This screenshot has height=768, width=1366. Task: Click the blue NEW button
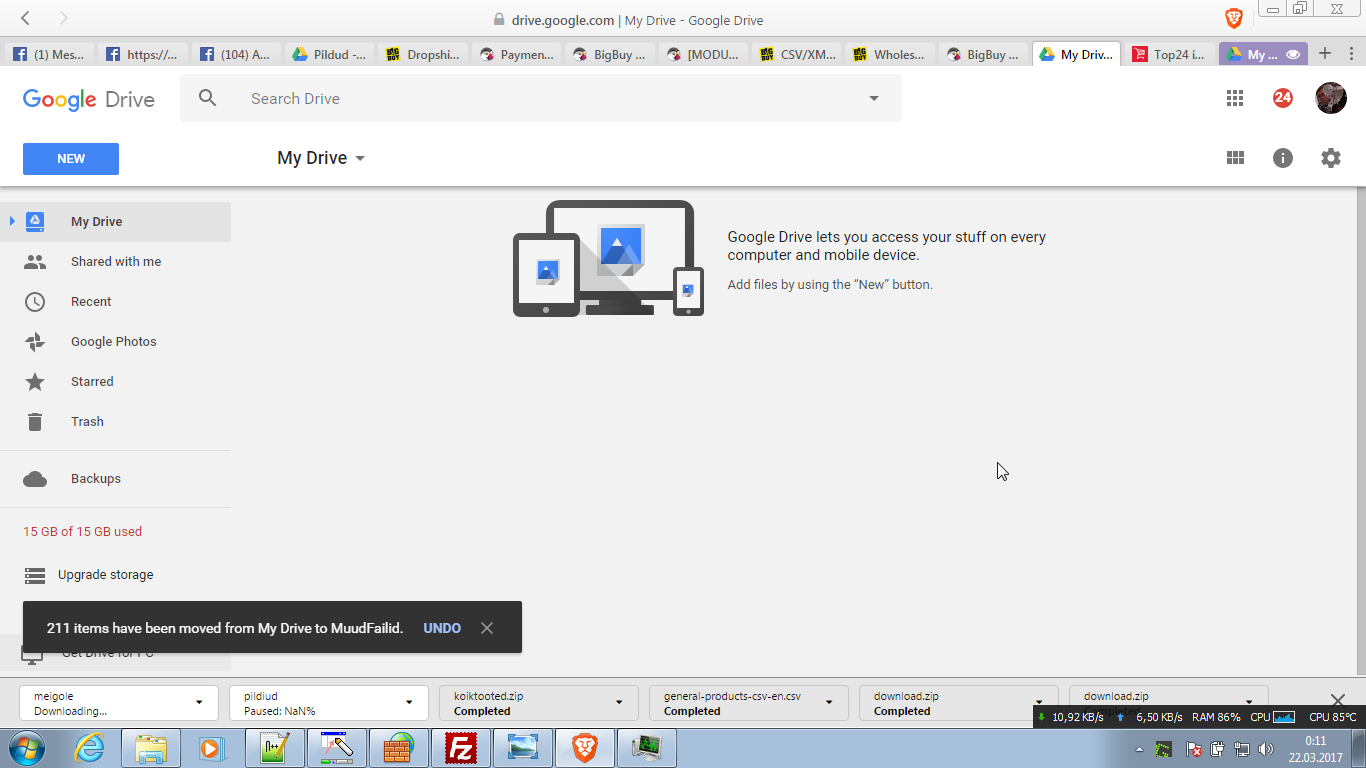pyautogui.click(x=71, y=159)
